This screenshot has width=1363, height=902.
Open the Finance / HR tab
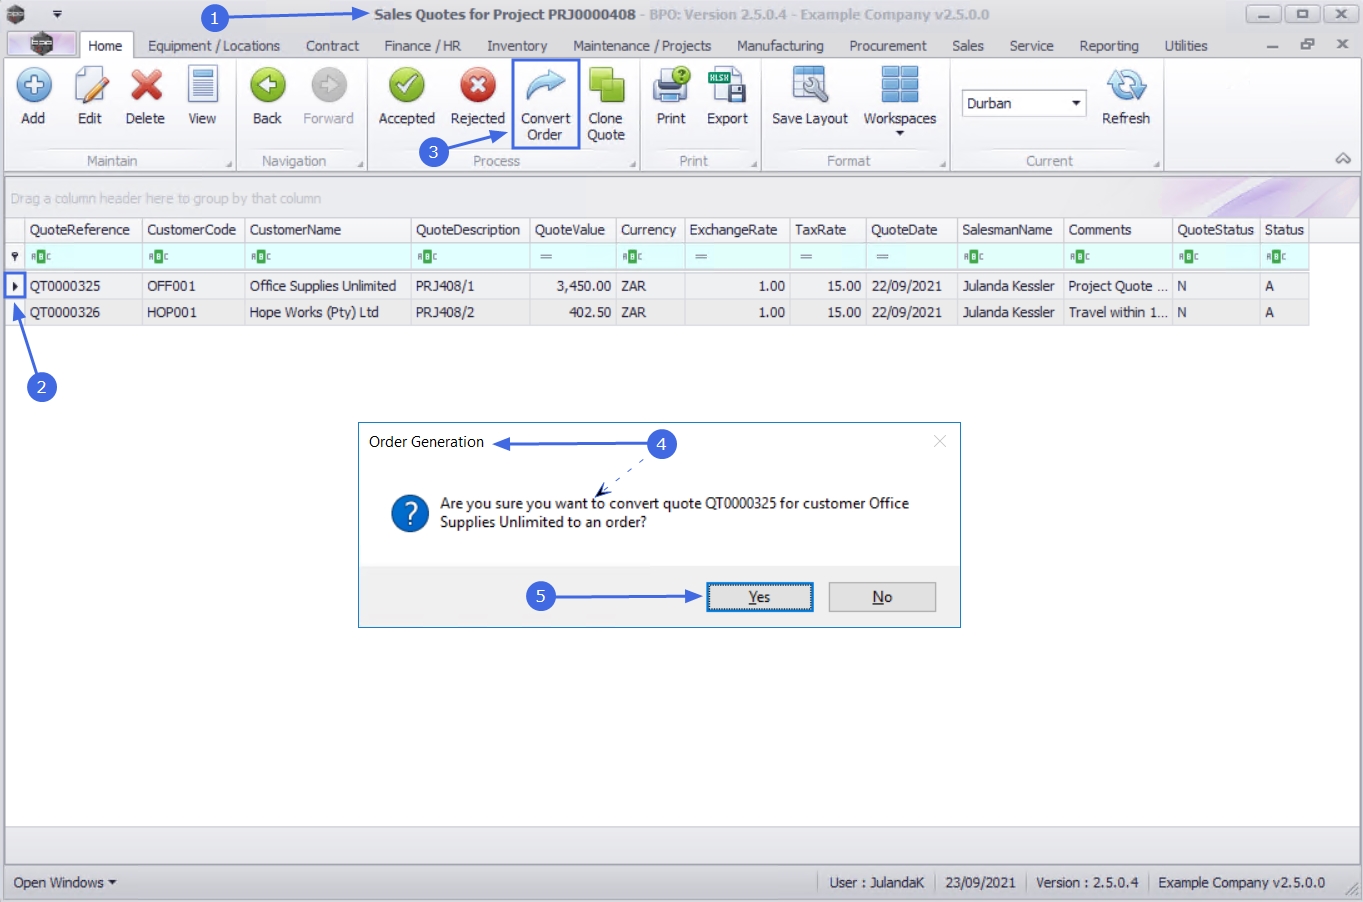pyautogui.click(x=423, y=46)
